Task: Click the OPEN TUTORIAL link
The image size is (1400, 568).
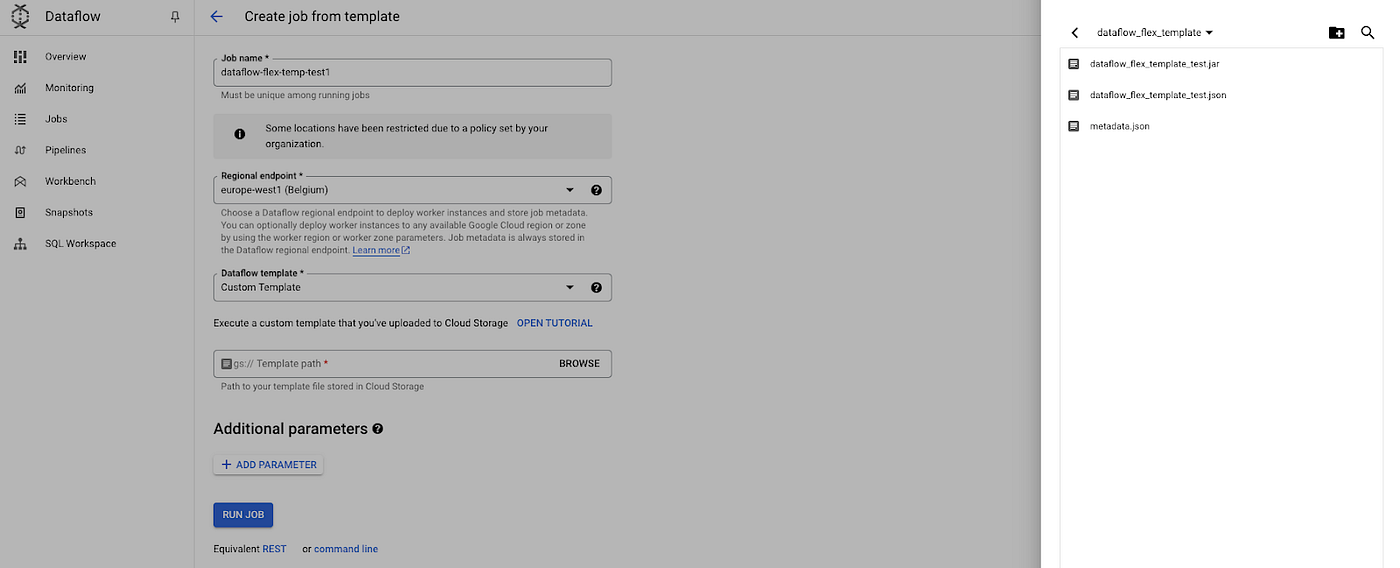Action: pyautogui.click(x=554, y=323)
